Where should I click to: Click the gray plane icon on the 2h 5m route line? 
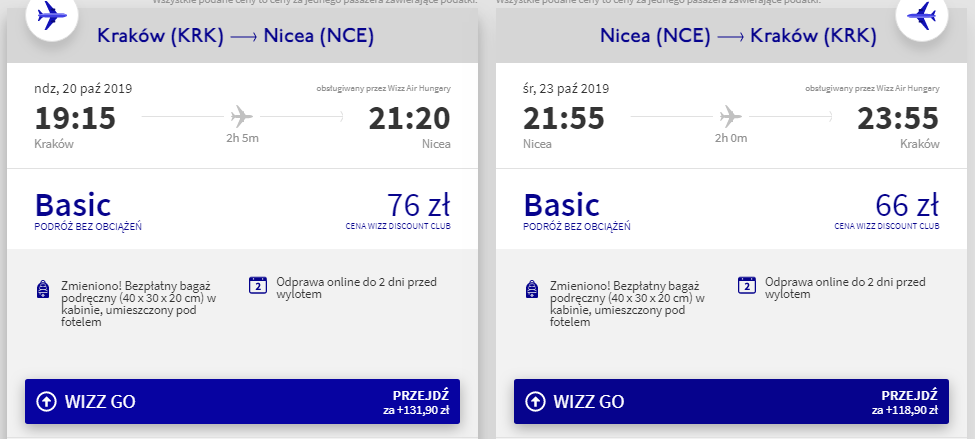[242, 116]
